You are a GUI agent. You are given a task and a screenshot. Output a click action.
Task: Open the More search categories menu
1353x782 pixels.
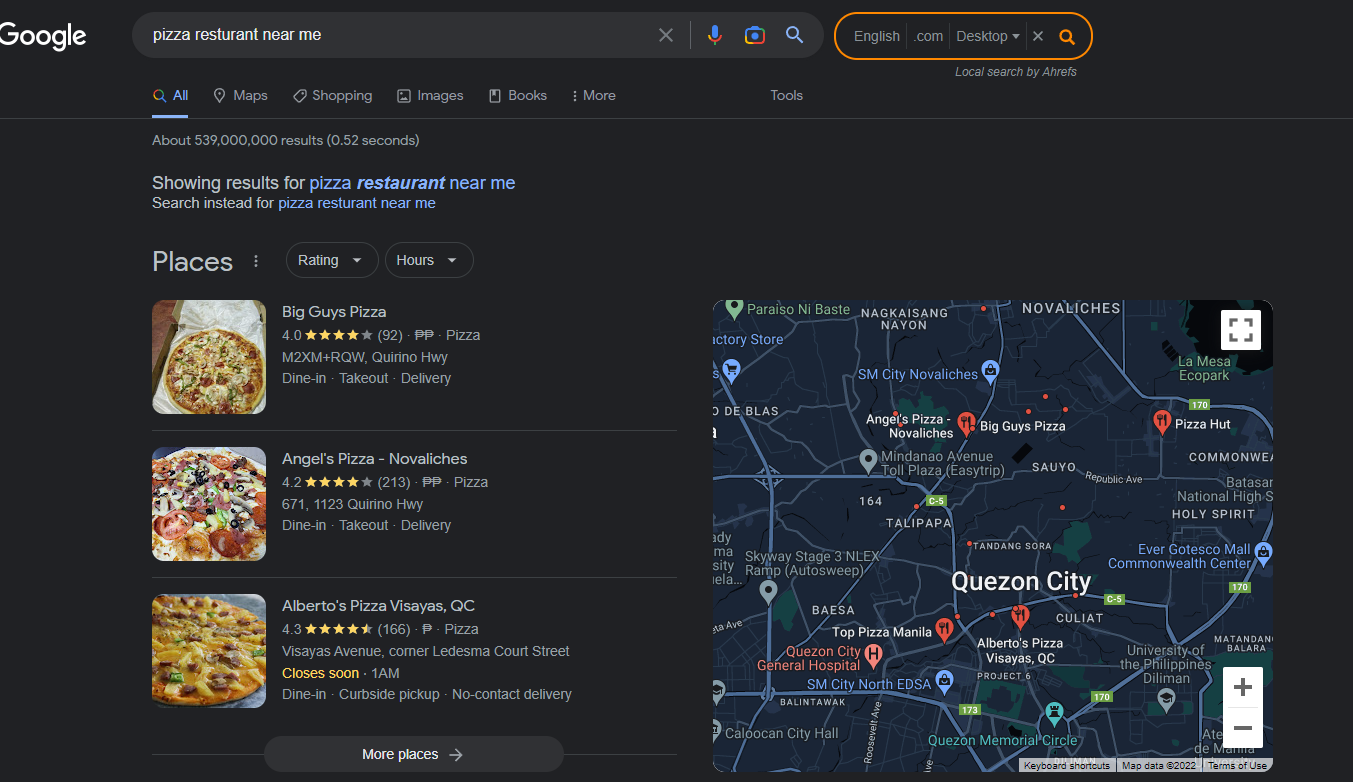593,95
